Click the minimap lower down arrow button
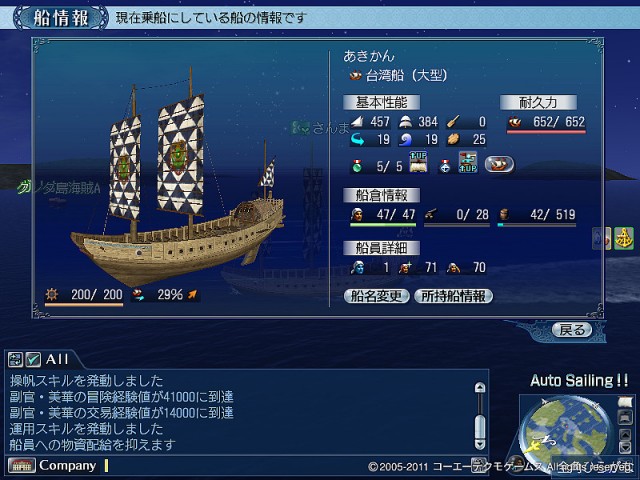This screenshot has height=480, width=640. click(x=625, y=448)
